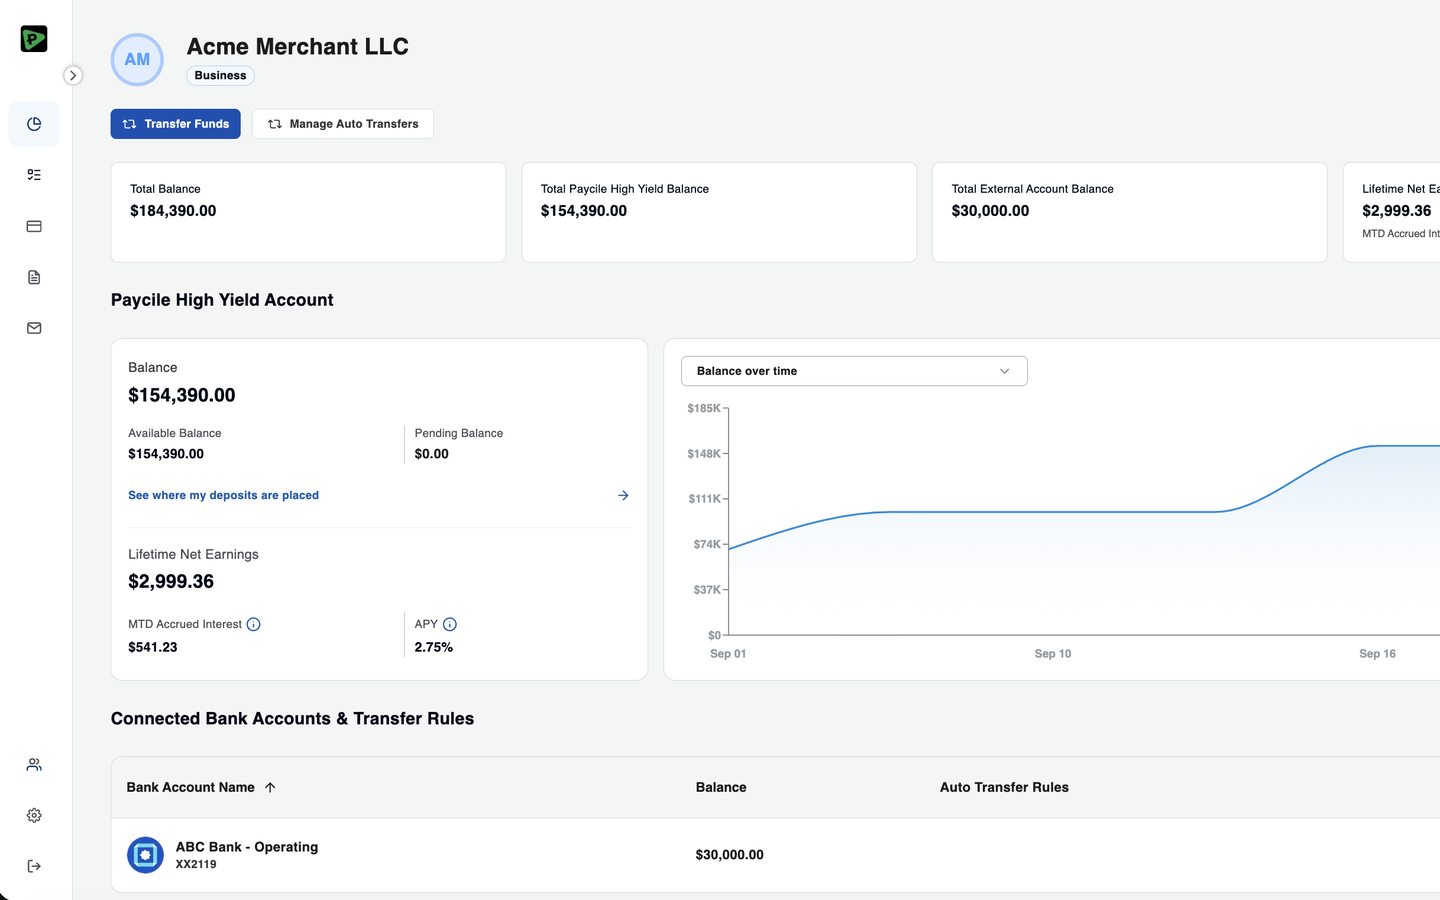The image size is (1440, 900).
Task: Click the XX2119 account number
Action: pos(196,865)
